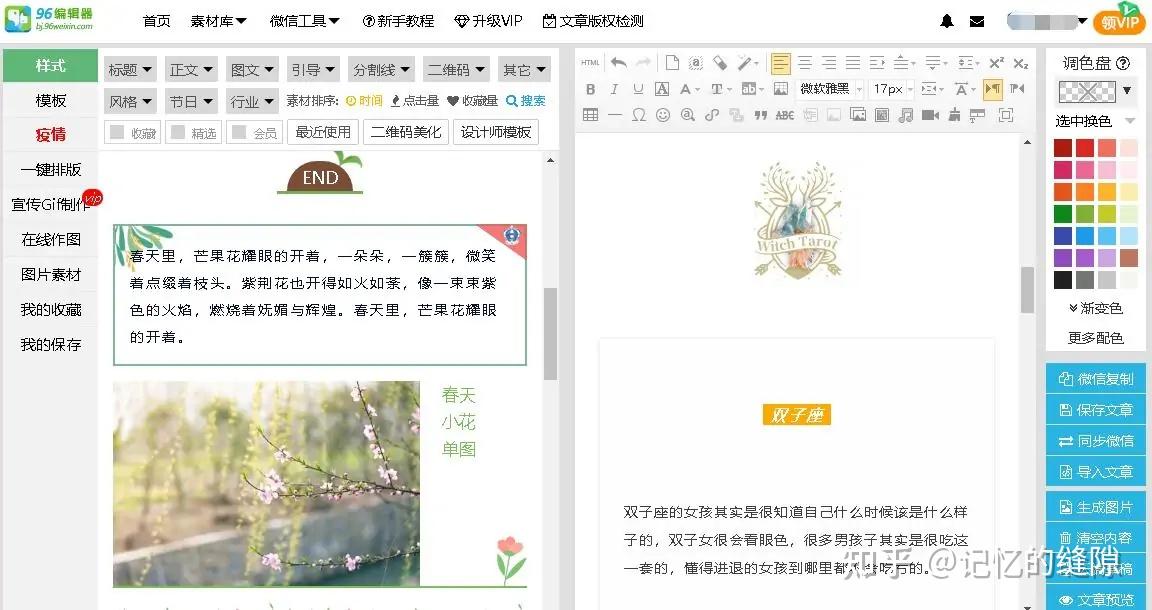Click the 生成图片 button

click(1095, 507)
